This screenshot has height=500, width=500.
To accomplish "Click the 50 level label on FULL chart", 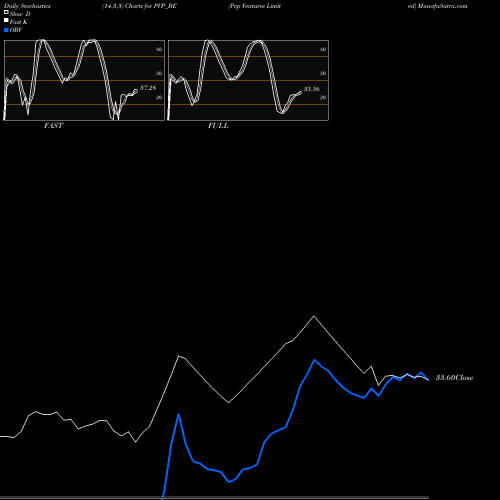I will 323,73.
